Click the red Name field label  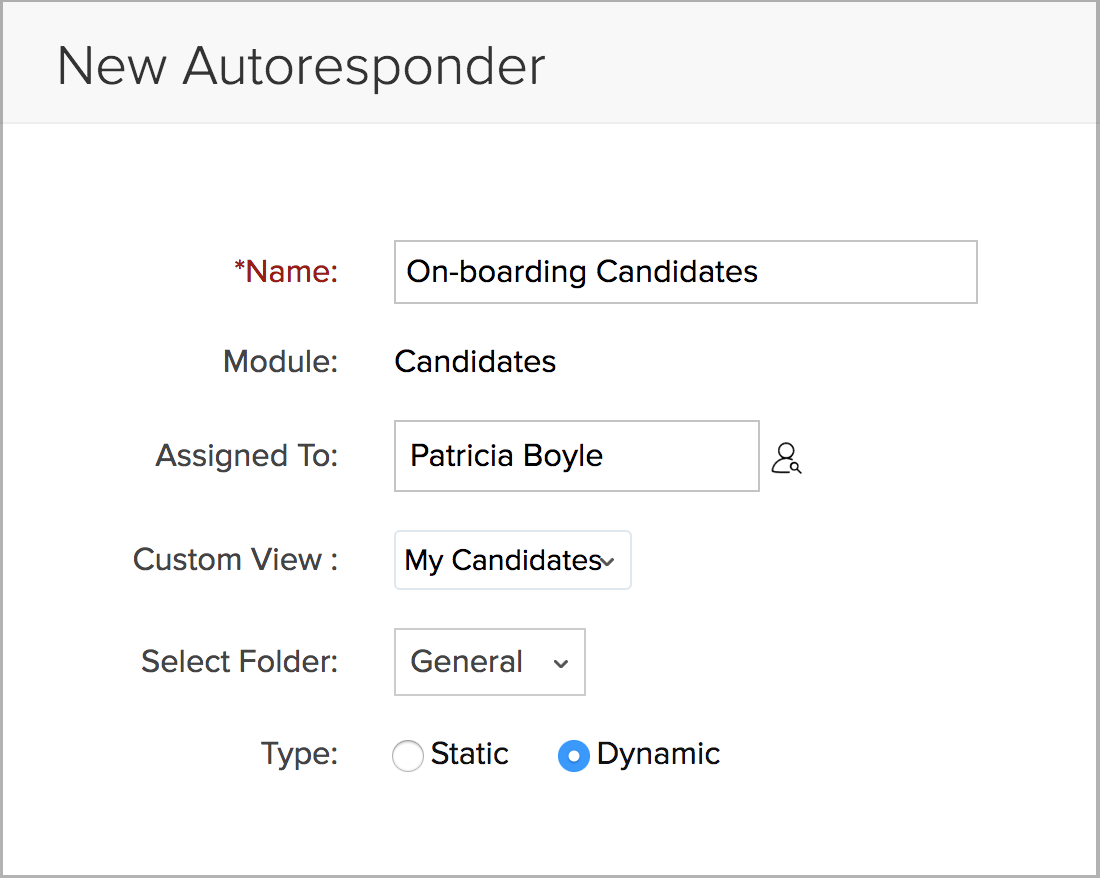click(x=292, y=272)
